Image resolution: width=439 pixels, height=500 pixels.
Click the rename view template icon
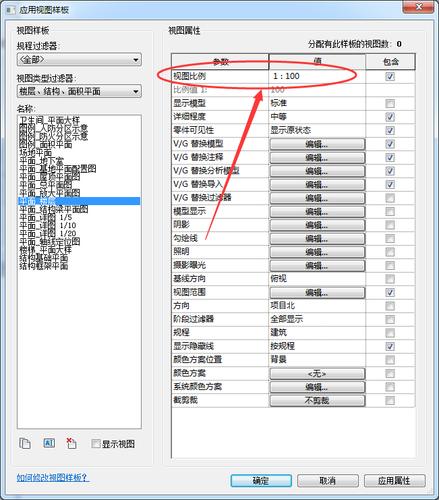pyautogui.click(x=49, y=443)
